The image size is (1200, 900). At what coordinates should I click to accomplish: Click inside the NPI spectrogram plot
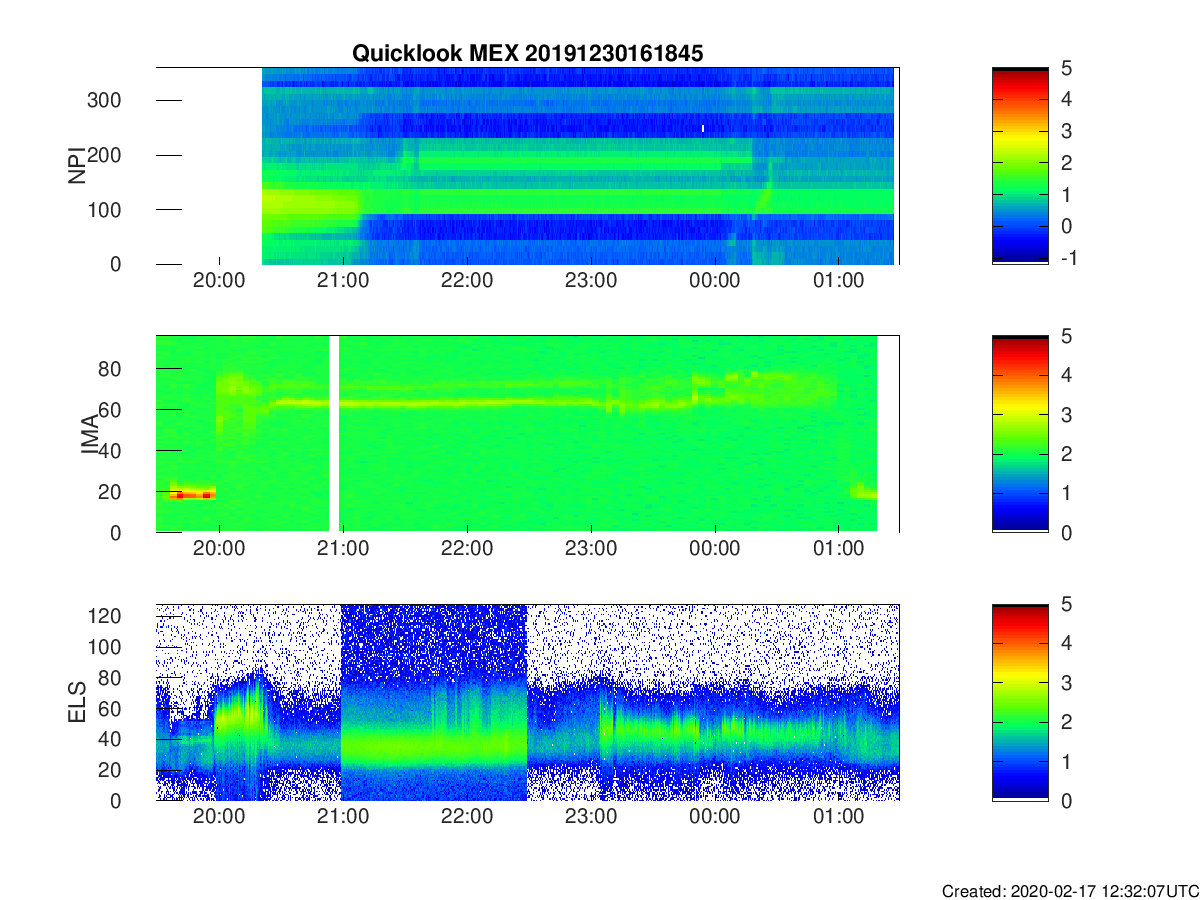(x=527, y=166)
